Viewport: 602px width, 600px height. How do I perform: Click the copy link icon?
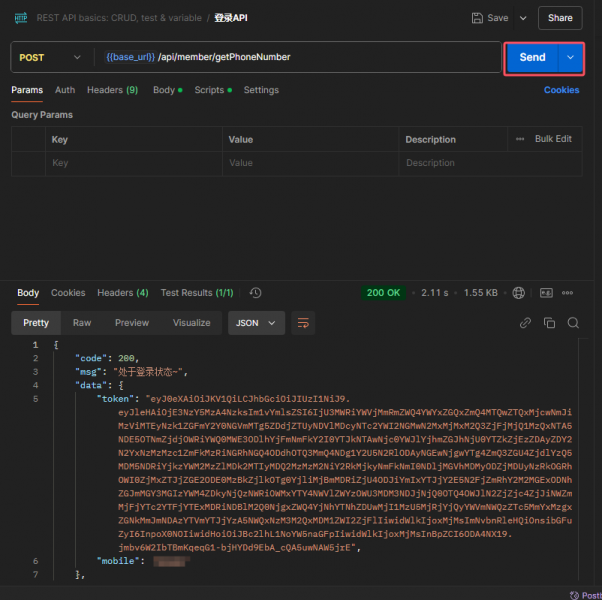coord(525,323)
